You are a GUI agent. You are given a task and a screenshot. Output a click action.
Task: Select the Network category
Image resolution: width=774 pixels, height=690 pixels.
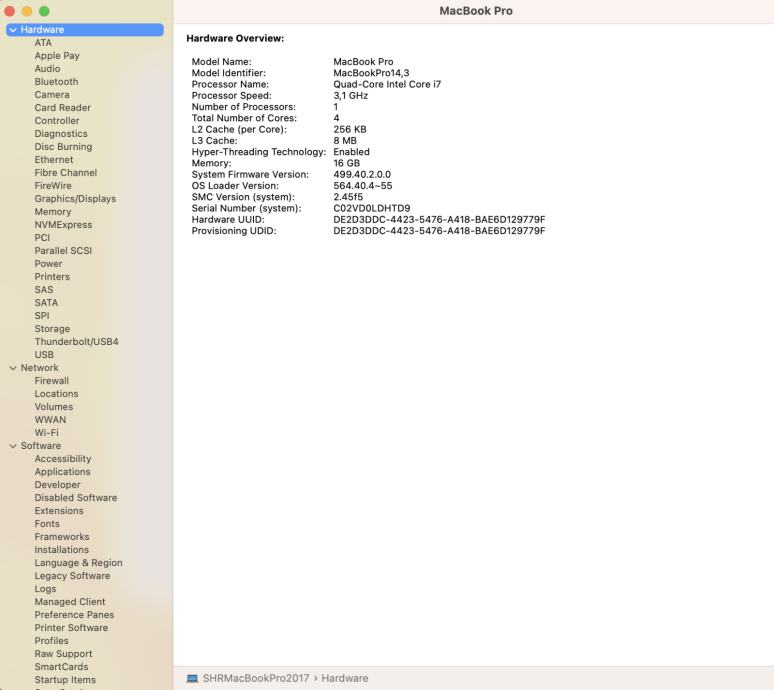click(x=39, y=368)
